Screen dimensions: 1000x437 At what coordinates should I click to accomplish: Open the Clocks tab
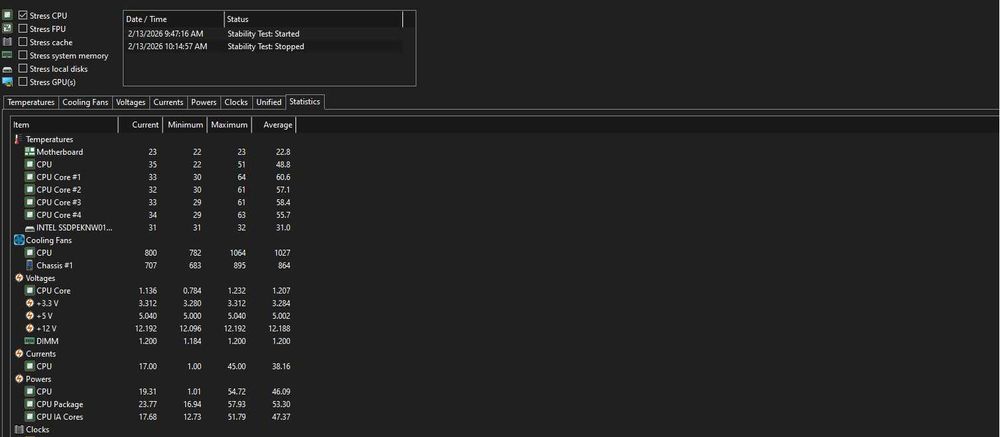click(236, 102)
